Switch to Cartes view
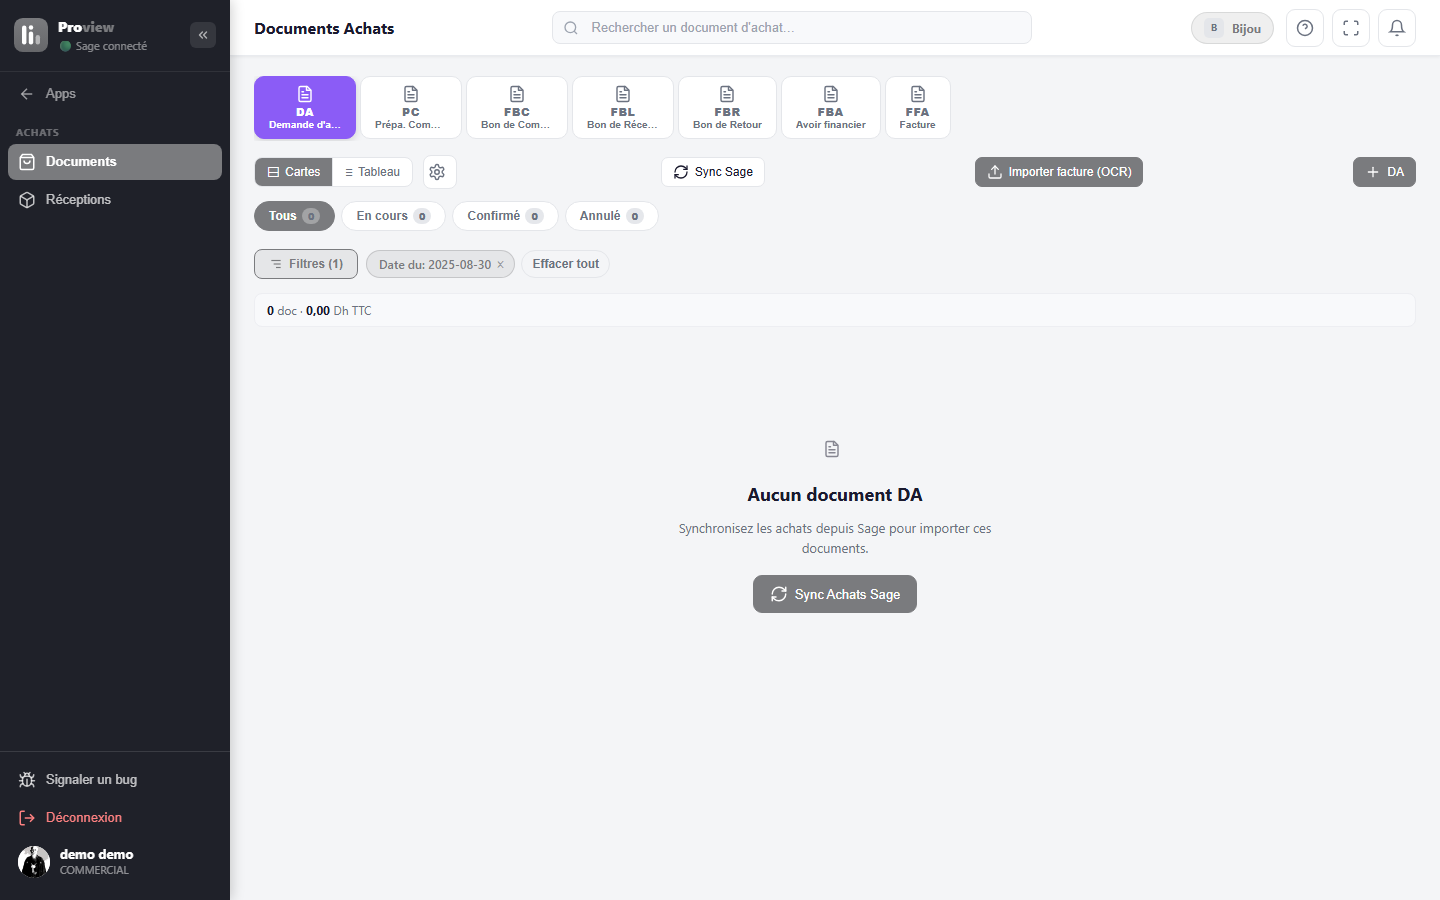The image size is (1440, 900). click(294, 172)
